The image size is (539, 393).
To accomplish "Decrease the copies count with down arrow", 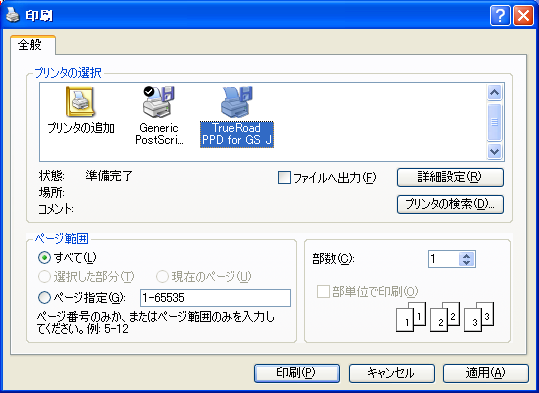I will tap(466, 263).
